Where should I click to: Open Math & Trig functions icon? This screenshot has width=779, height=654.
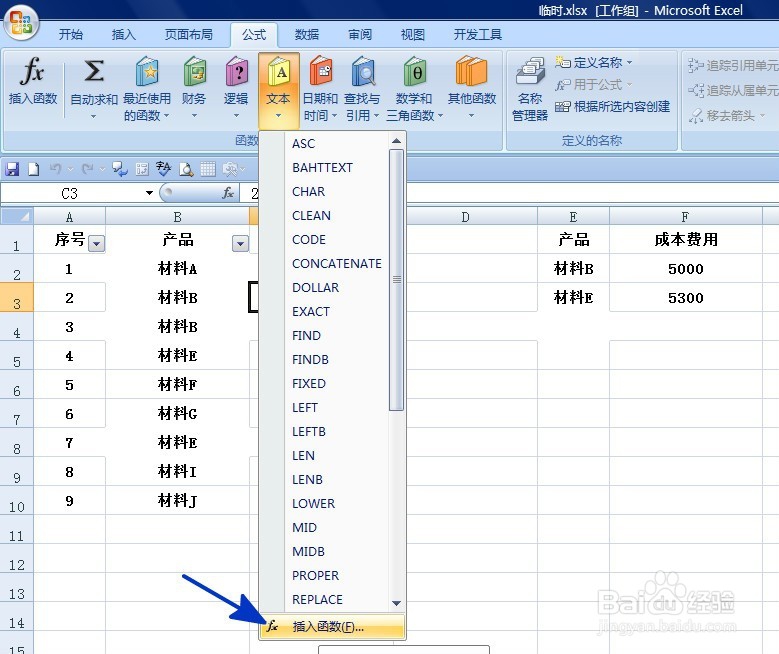[x=414, y=87]
